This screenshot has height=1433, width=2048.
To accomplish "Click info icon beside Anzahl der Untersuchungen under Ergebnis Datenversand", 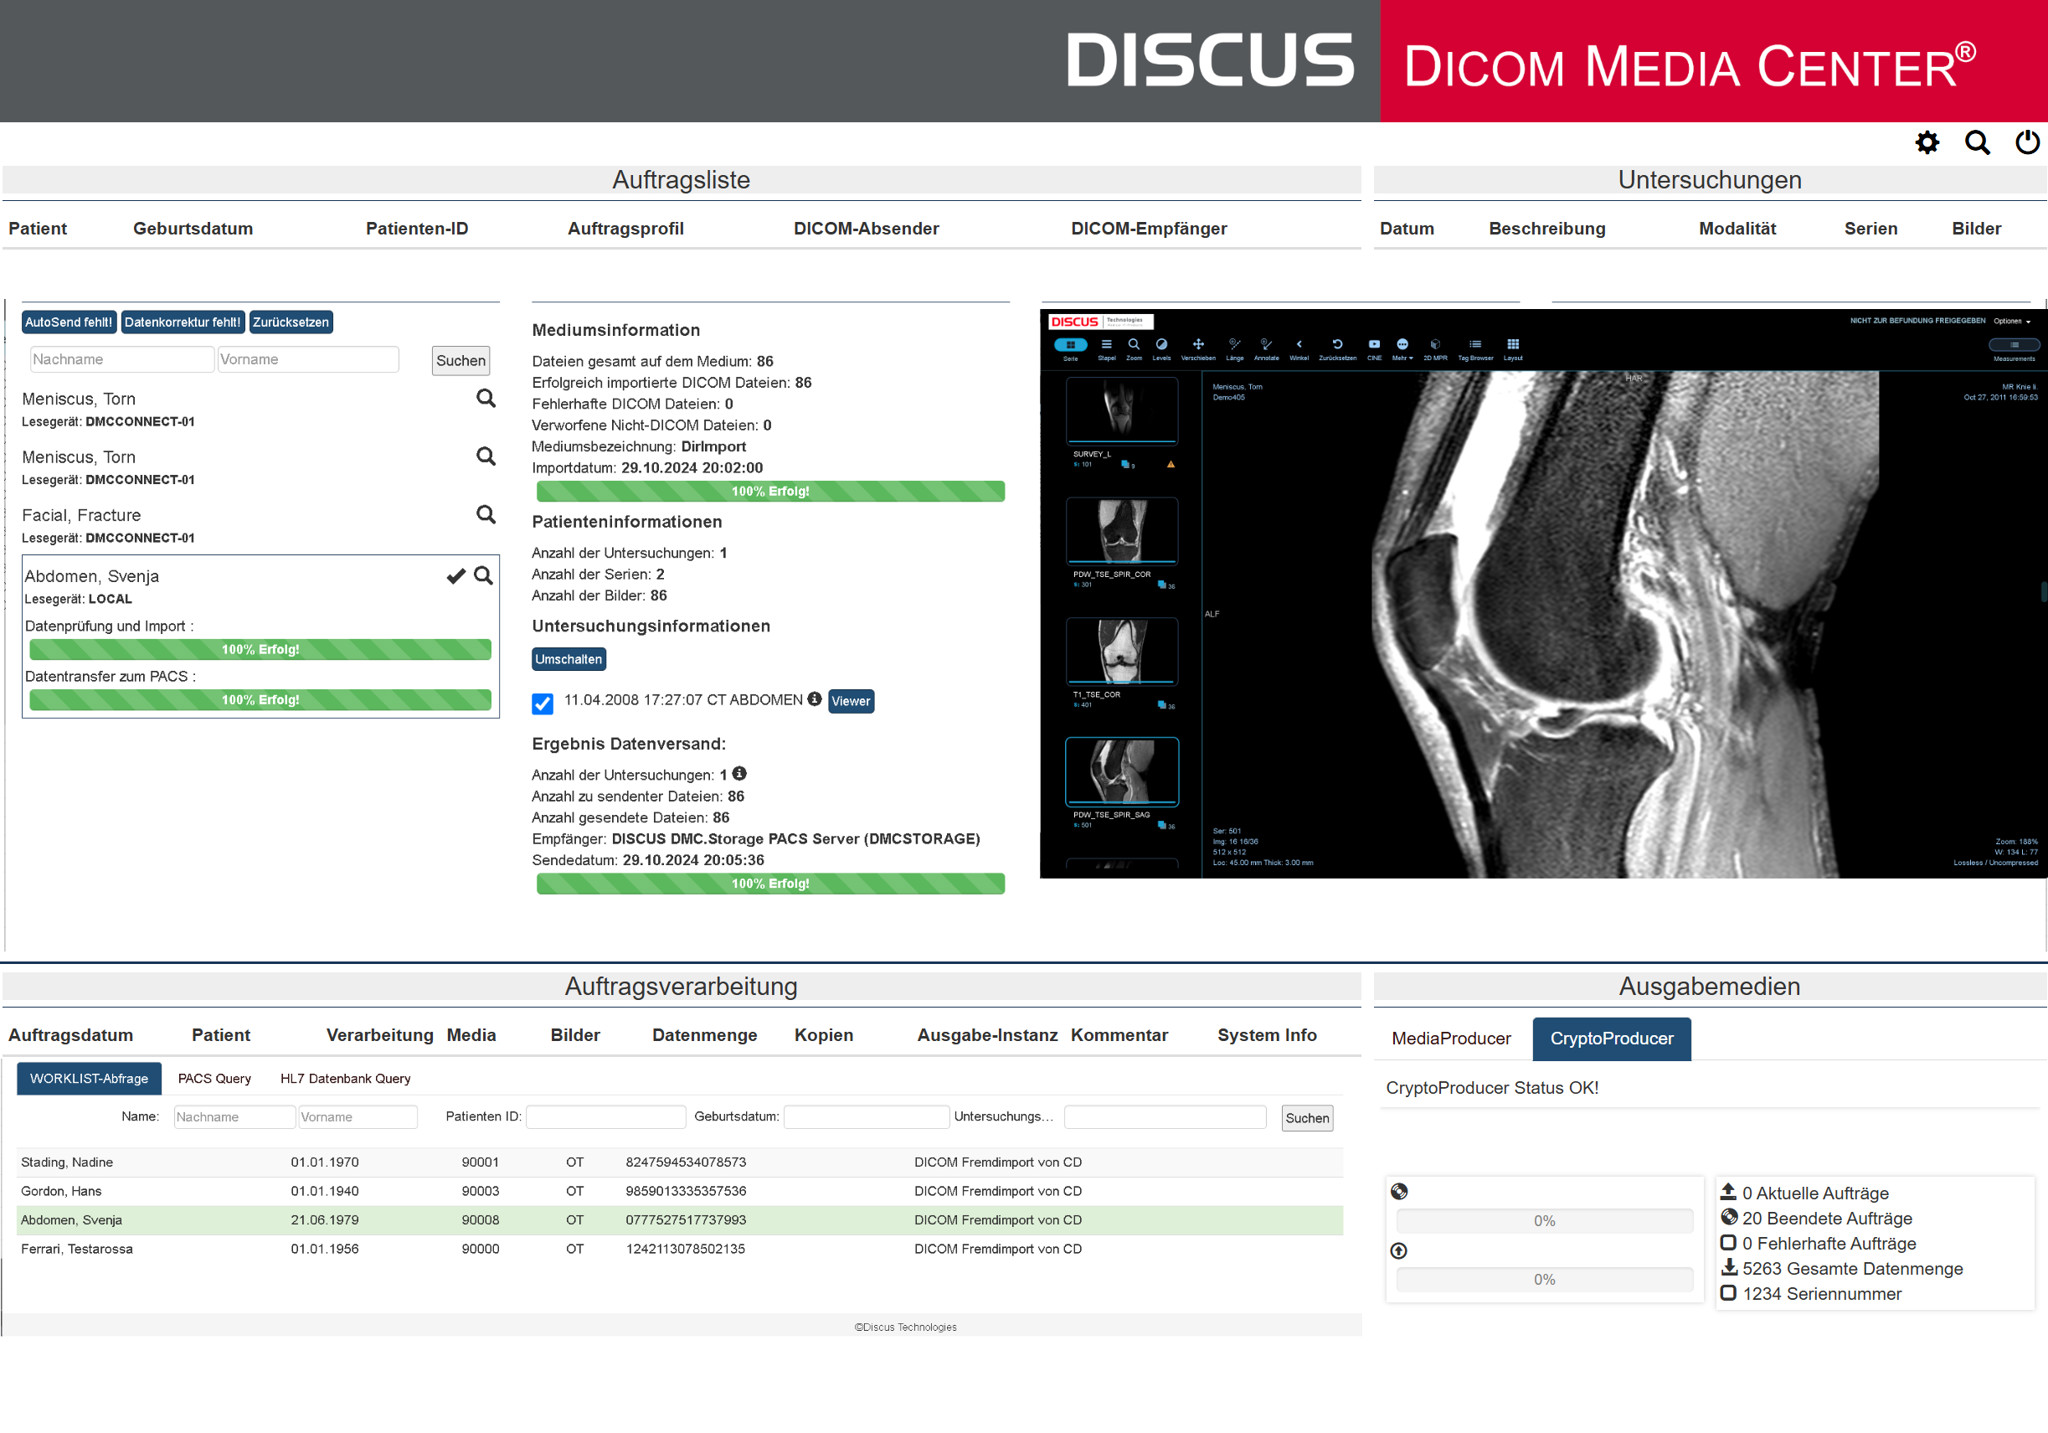I will tap(739, 773).
